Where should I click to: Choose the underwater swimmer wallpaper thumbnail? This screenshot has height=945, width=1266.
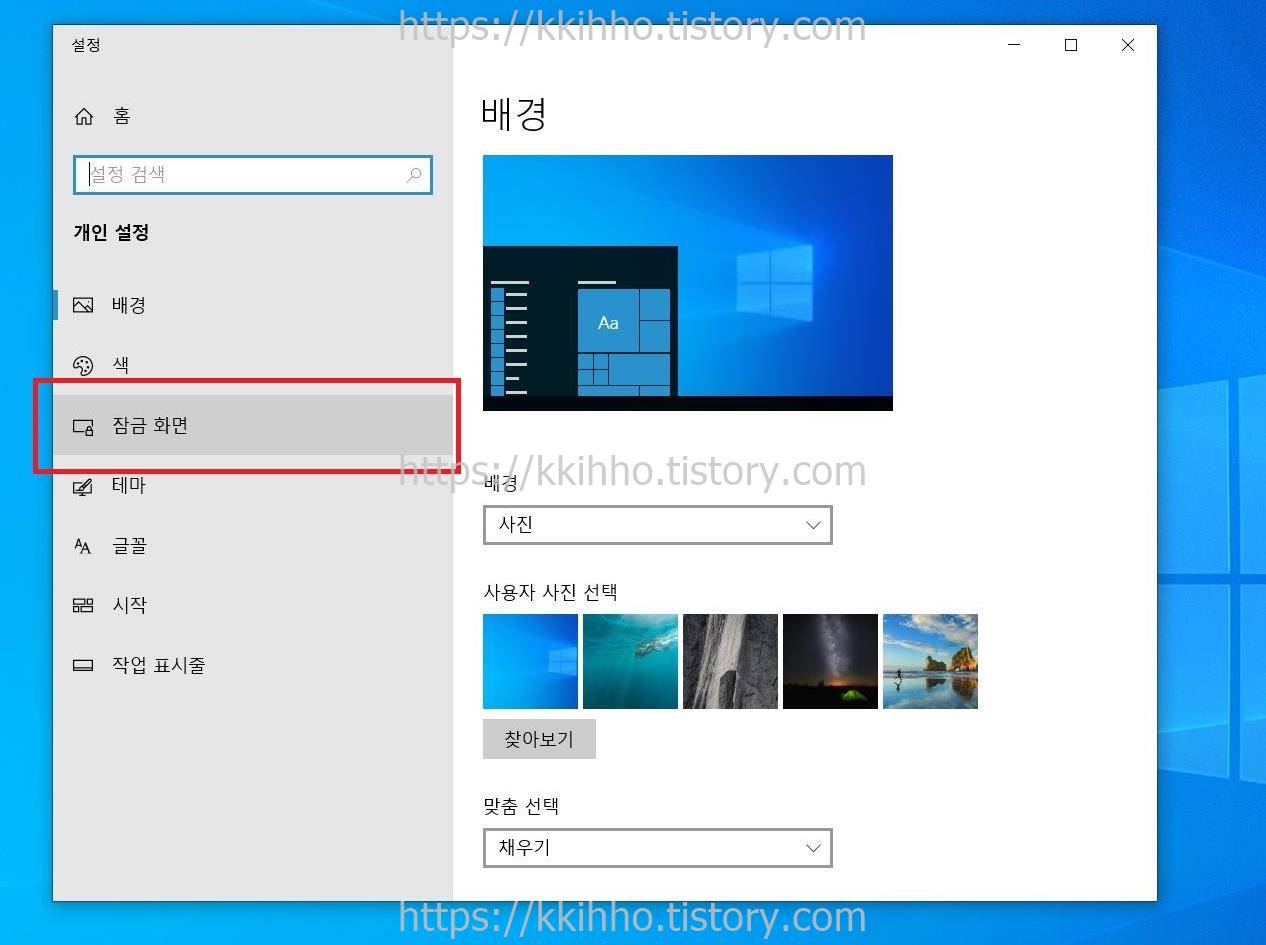point(630,661)
